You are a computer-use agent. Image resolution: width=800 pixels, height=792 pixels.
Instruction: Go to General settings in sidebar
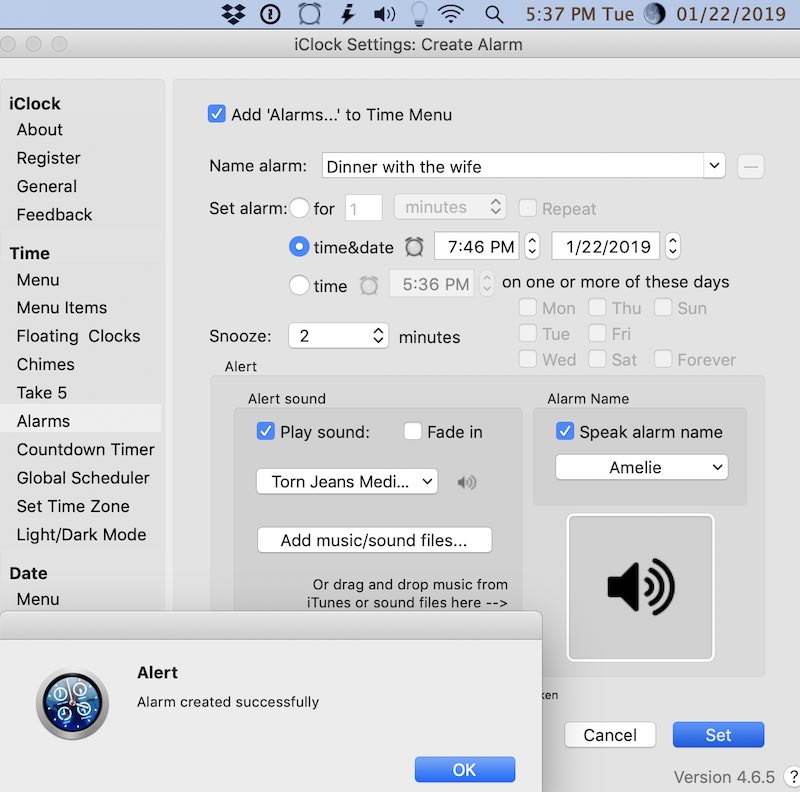pyautogui.click(x=47, y=186)
